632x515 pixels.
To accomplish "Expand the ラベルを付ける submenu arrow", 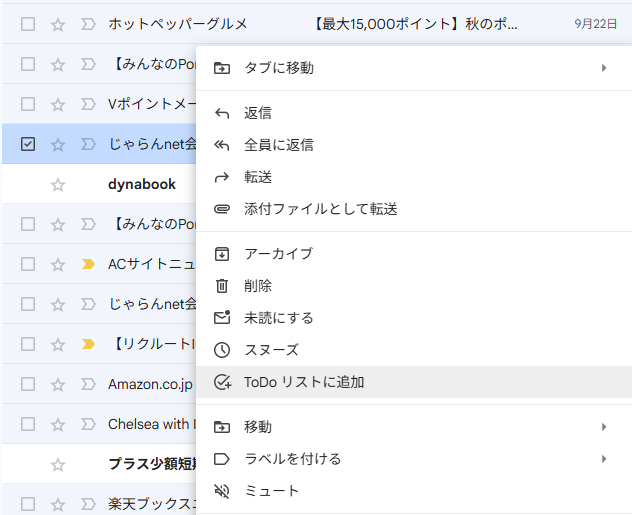I will pyautogui.click(x=603, y=459).
